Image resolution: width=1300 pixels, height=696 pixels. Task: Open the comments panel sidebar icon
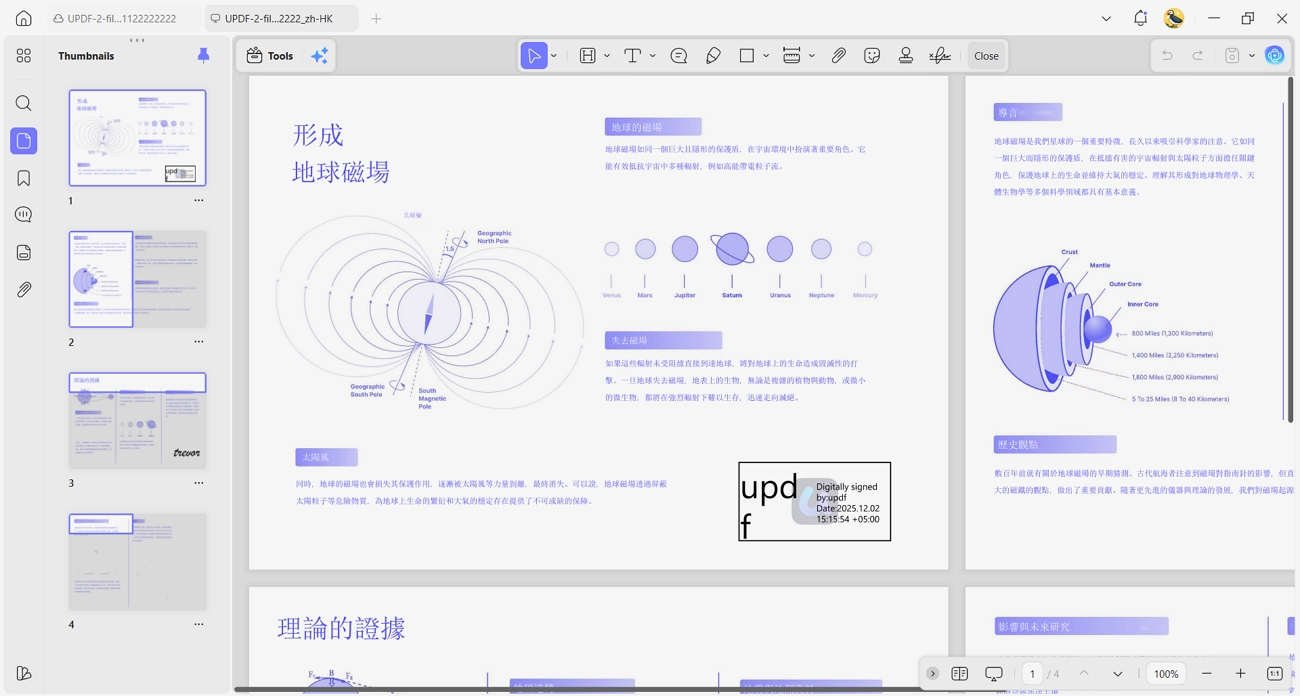pyautogui.click(x=24, y=215)
